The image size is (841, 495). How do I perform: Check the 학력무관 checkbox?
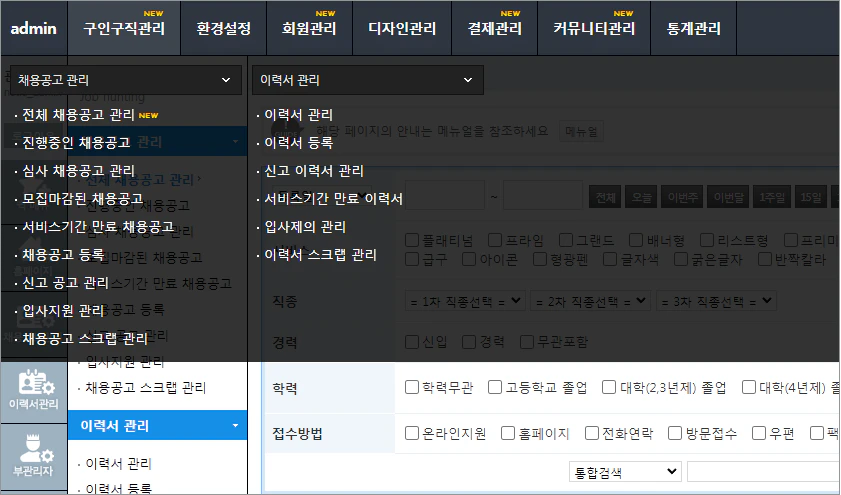click(x=412, y=387)
